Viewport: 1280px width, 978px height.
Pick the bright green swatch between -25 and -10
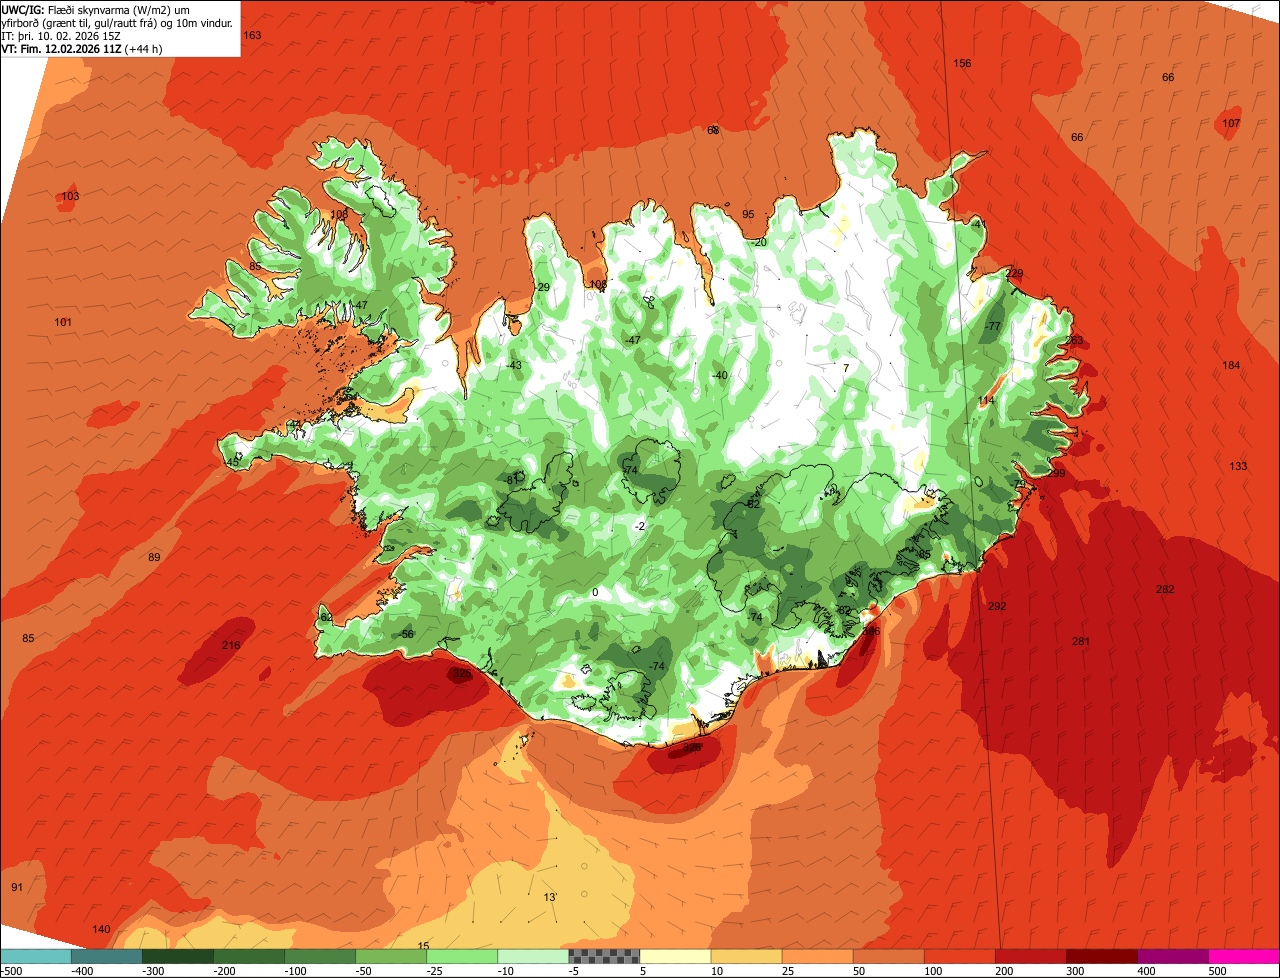462,956
